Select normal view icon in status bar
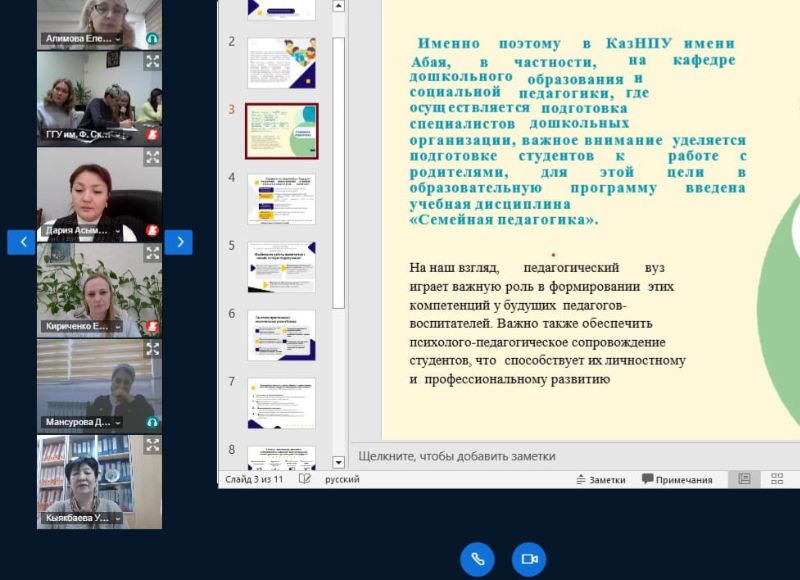Viewport: 800px width, 580px height. [x=744, y=479]
